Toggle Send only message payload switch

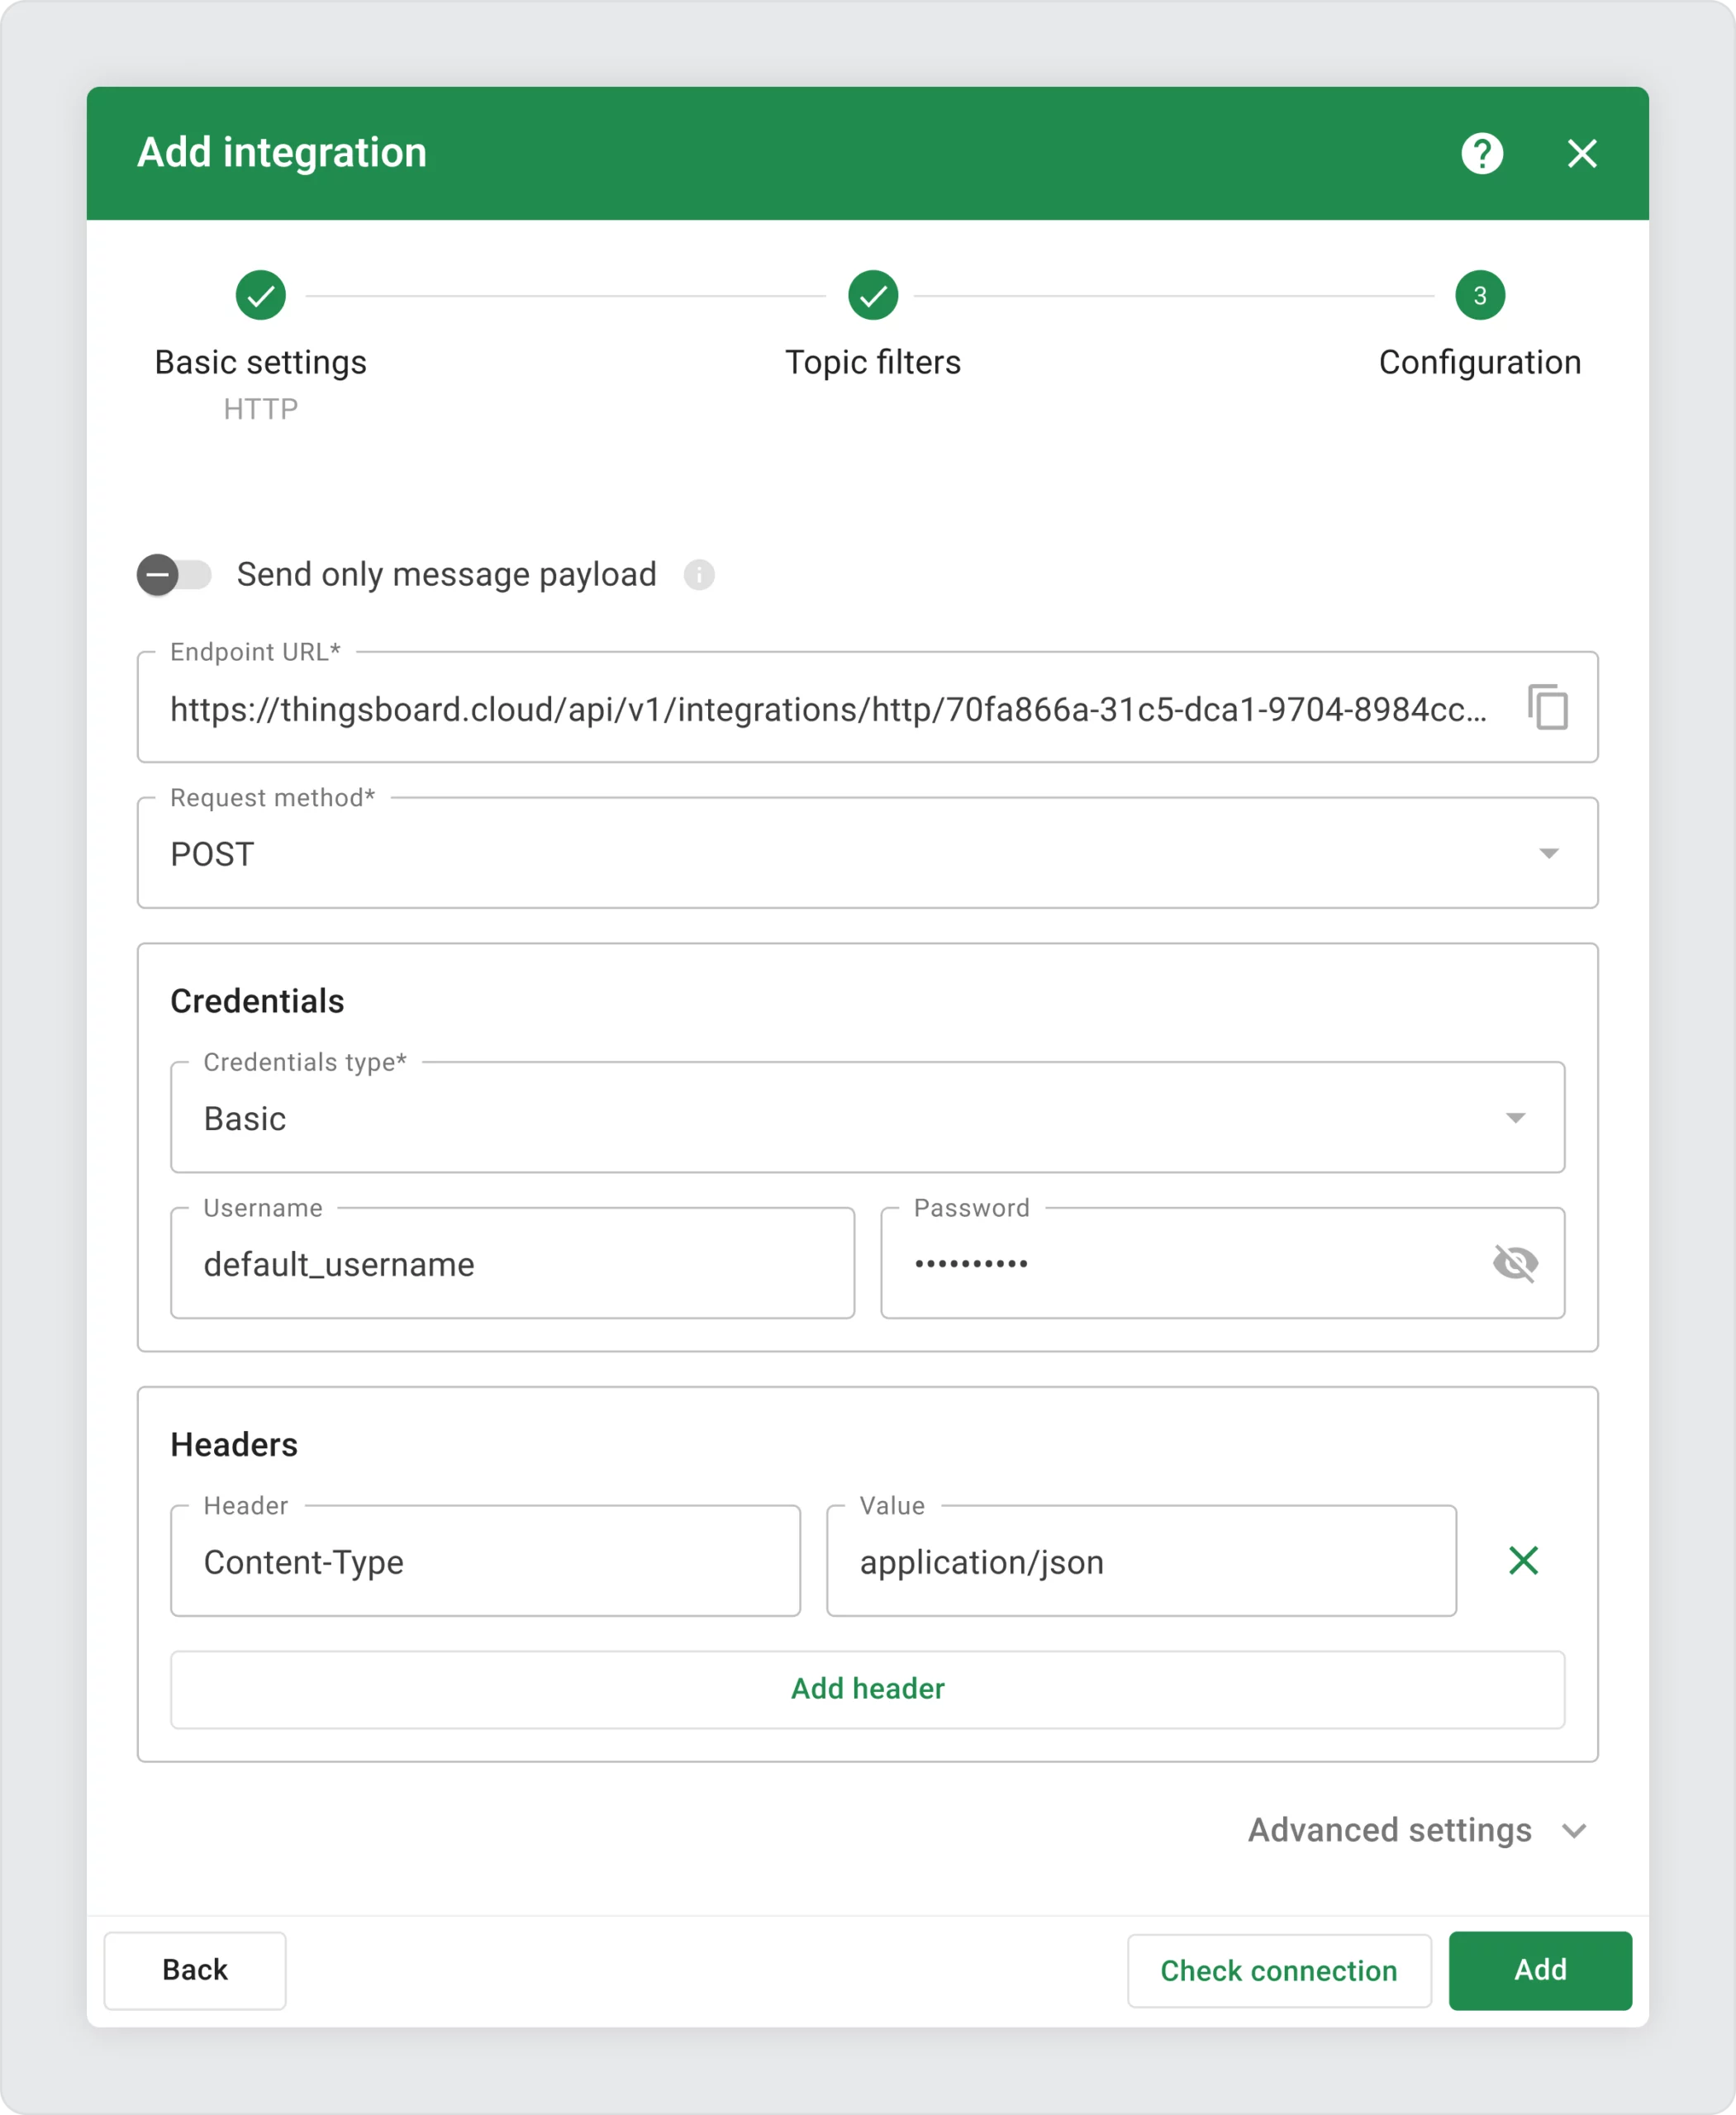[173, 574]
